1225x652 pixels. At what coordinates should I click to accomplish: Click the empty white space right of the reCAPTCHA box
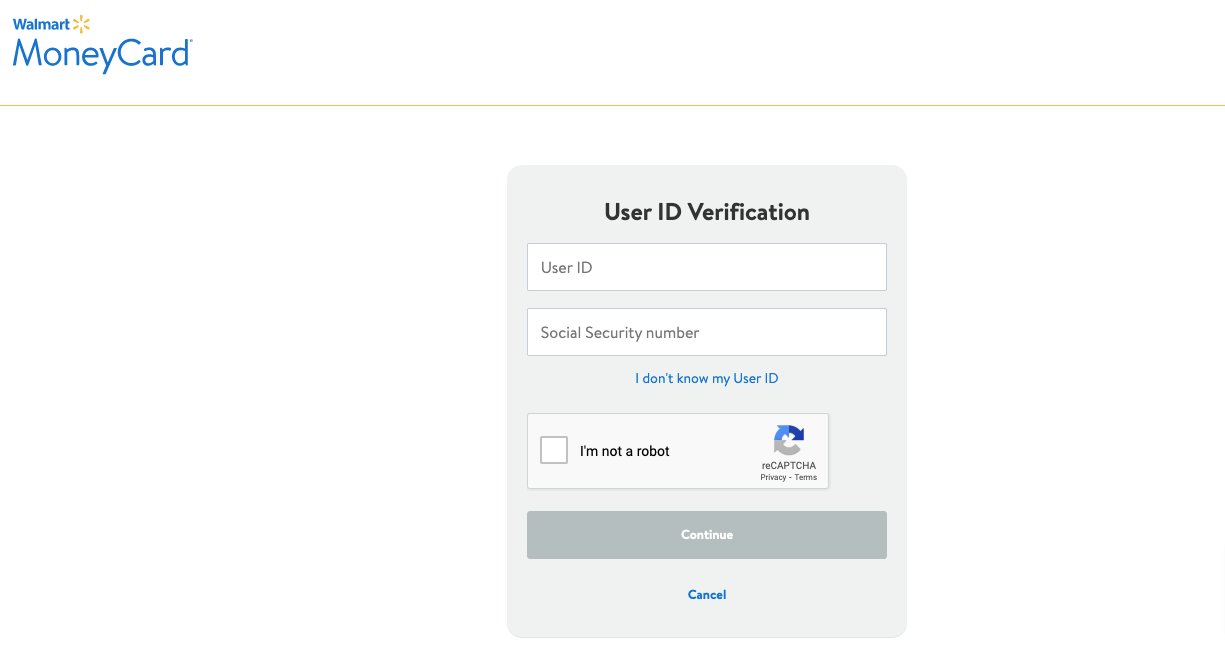pyautogui.click(x=858, y=451)
